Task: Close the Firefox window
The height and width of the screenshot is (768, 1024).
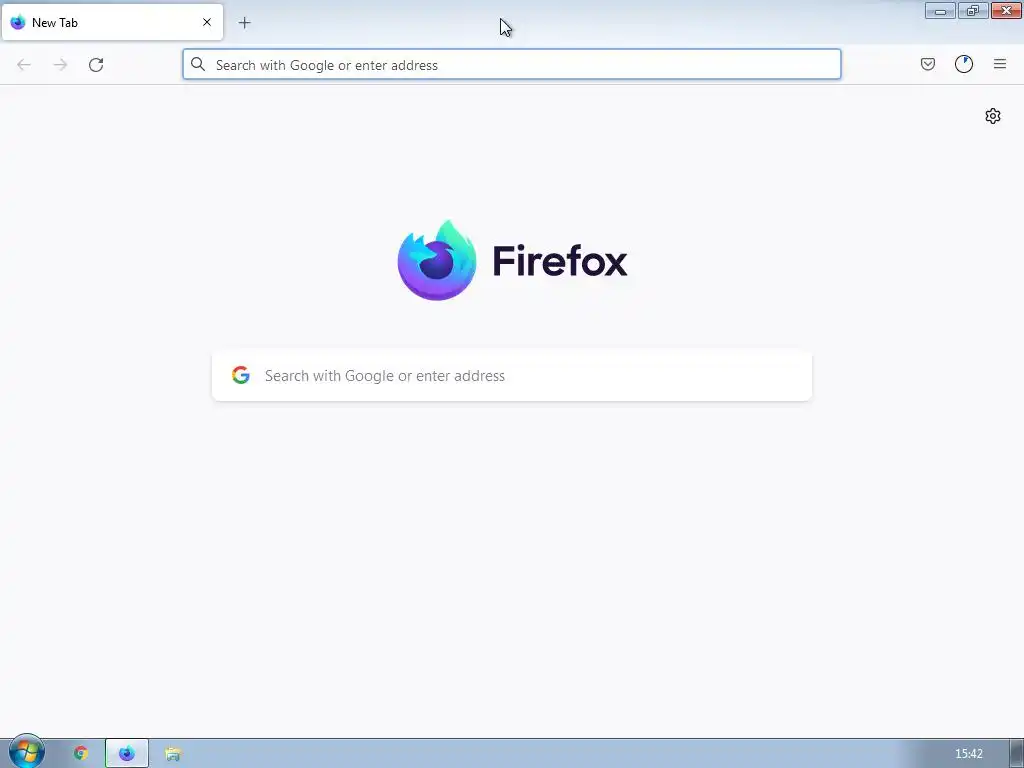Action: [x=1006, y=10]
